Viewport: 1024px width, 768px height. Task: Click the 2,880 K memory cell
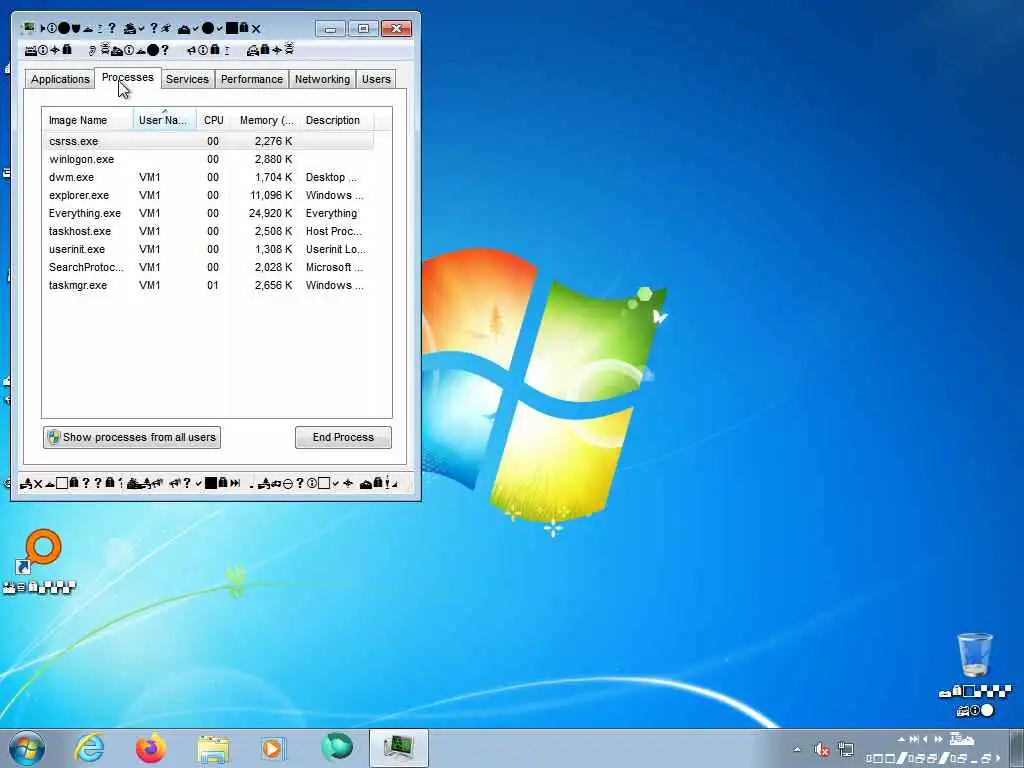click(274, 159)
